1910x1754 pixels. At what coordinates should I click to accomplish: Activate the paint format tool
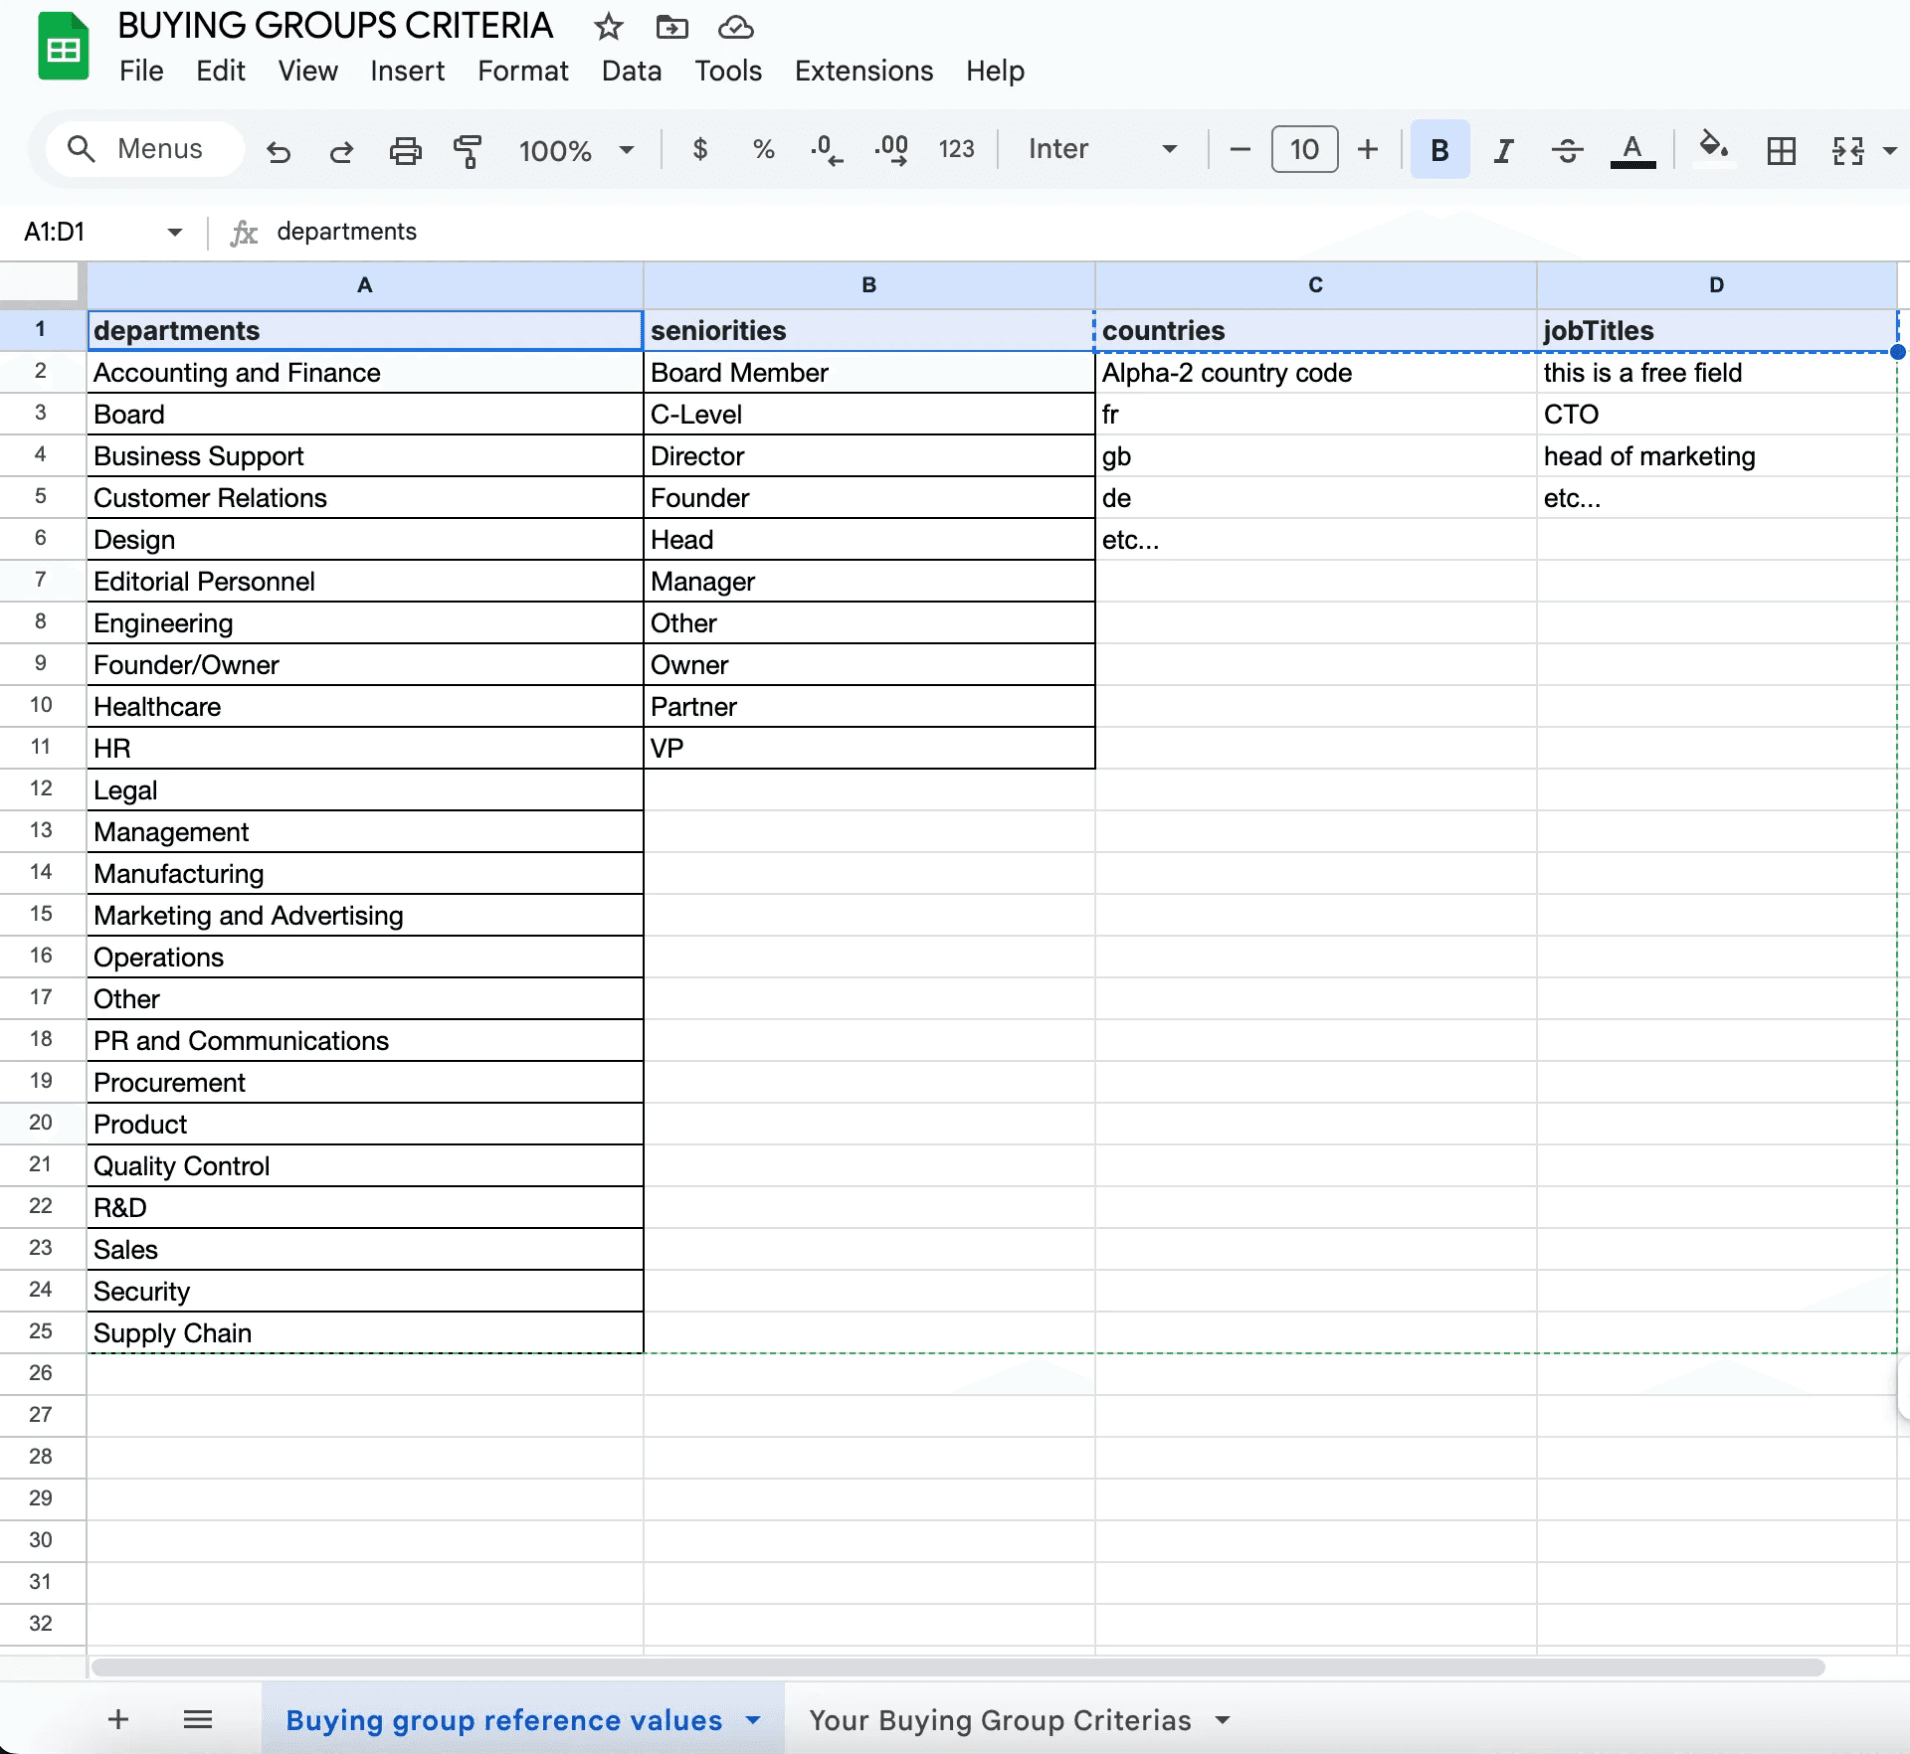[467, 150]
